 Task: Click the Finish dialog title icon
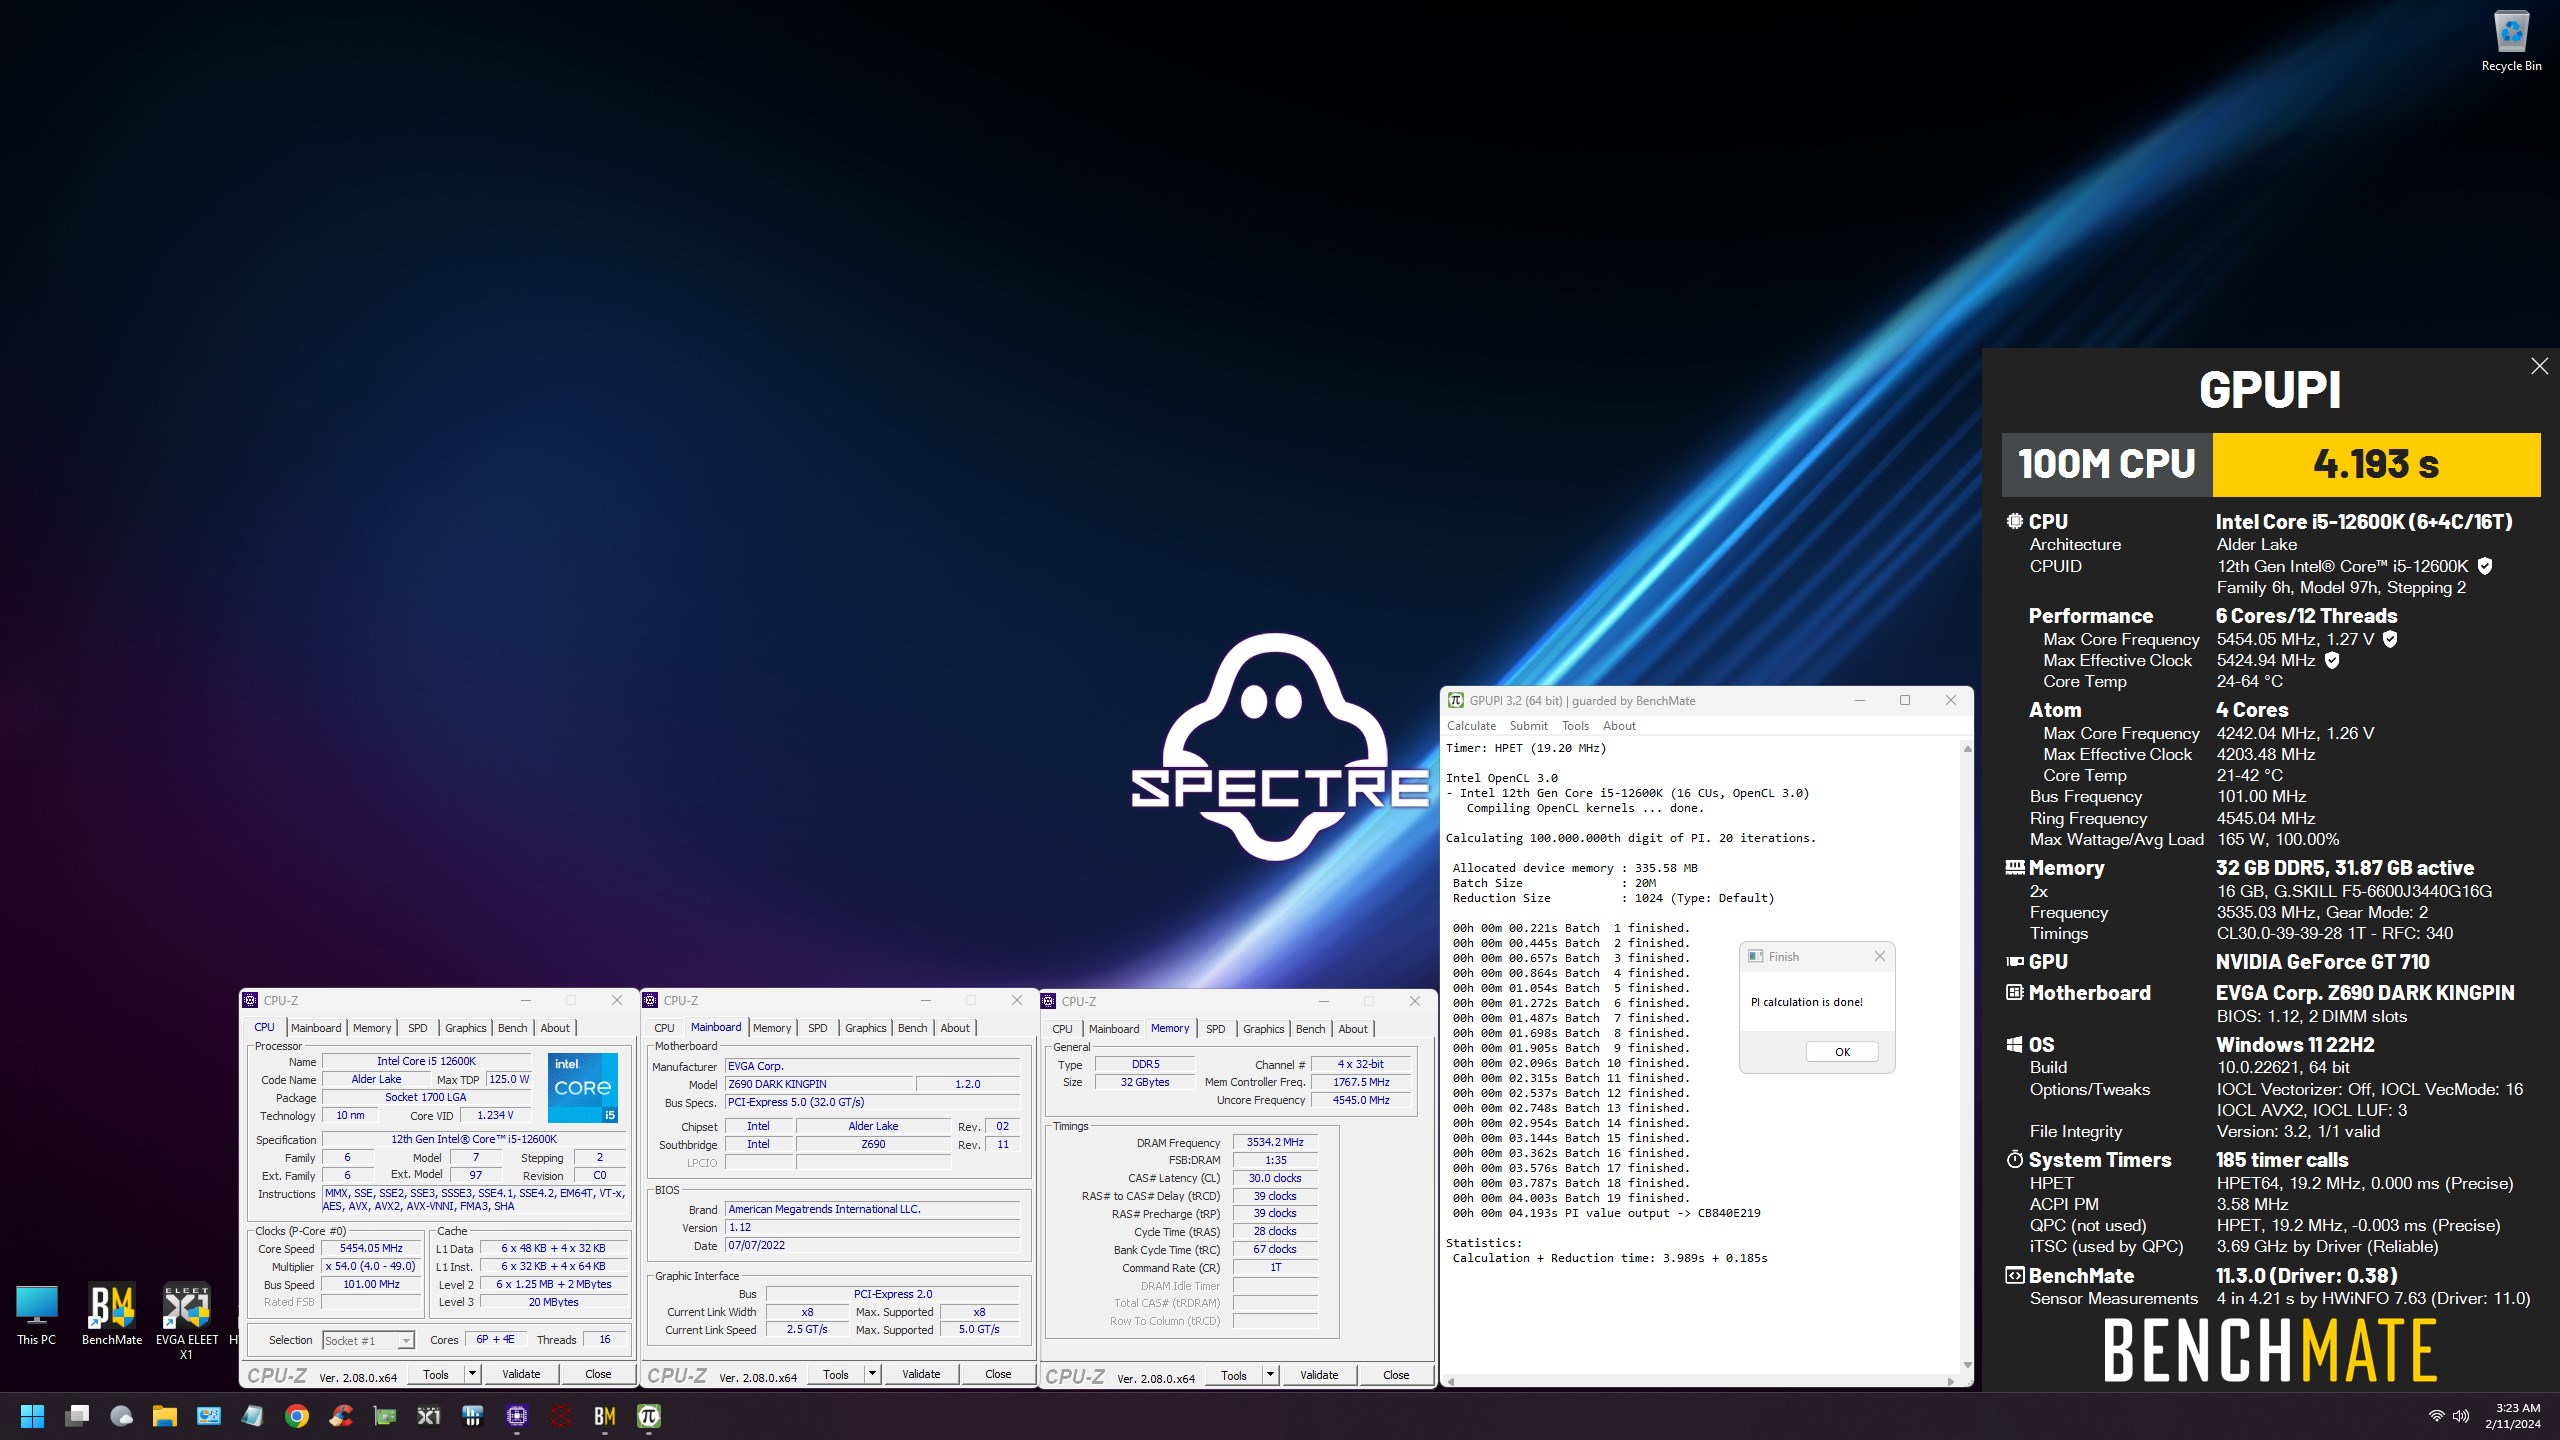tap(1755, 956)
